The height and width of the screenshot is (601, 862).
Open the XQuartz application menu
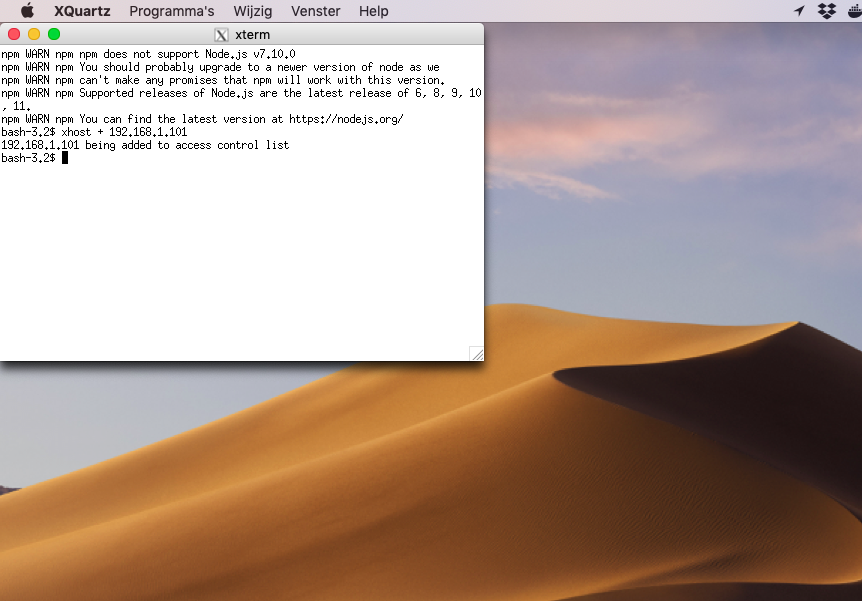pos(82,11)
